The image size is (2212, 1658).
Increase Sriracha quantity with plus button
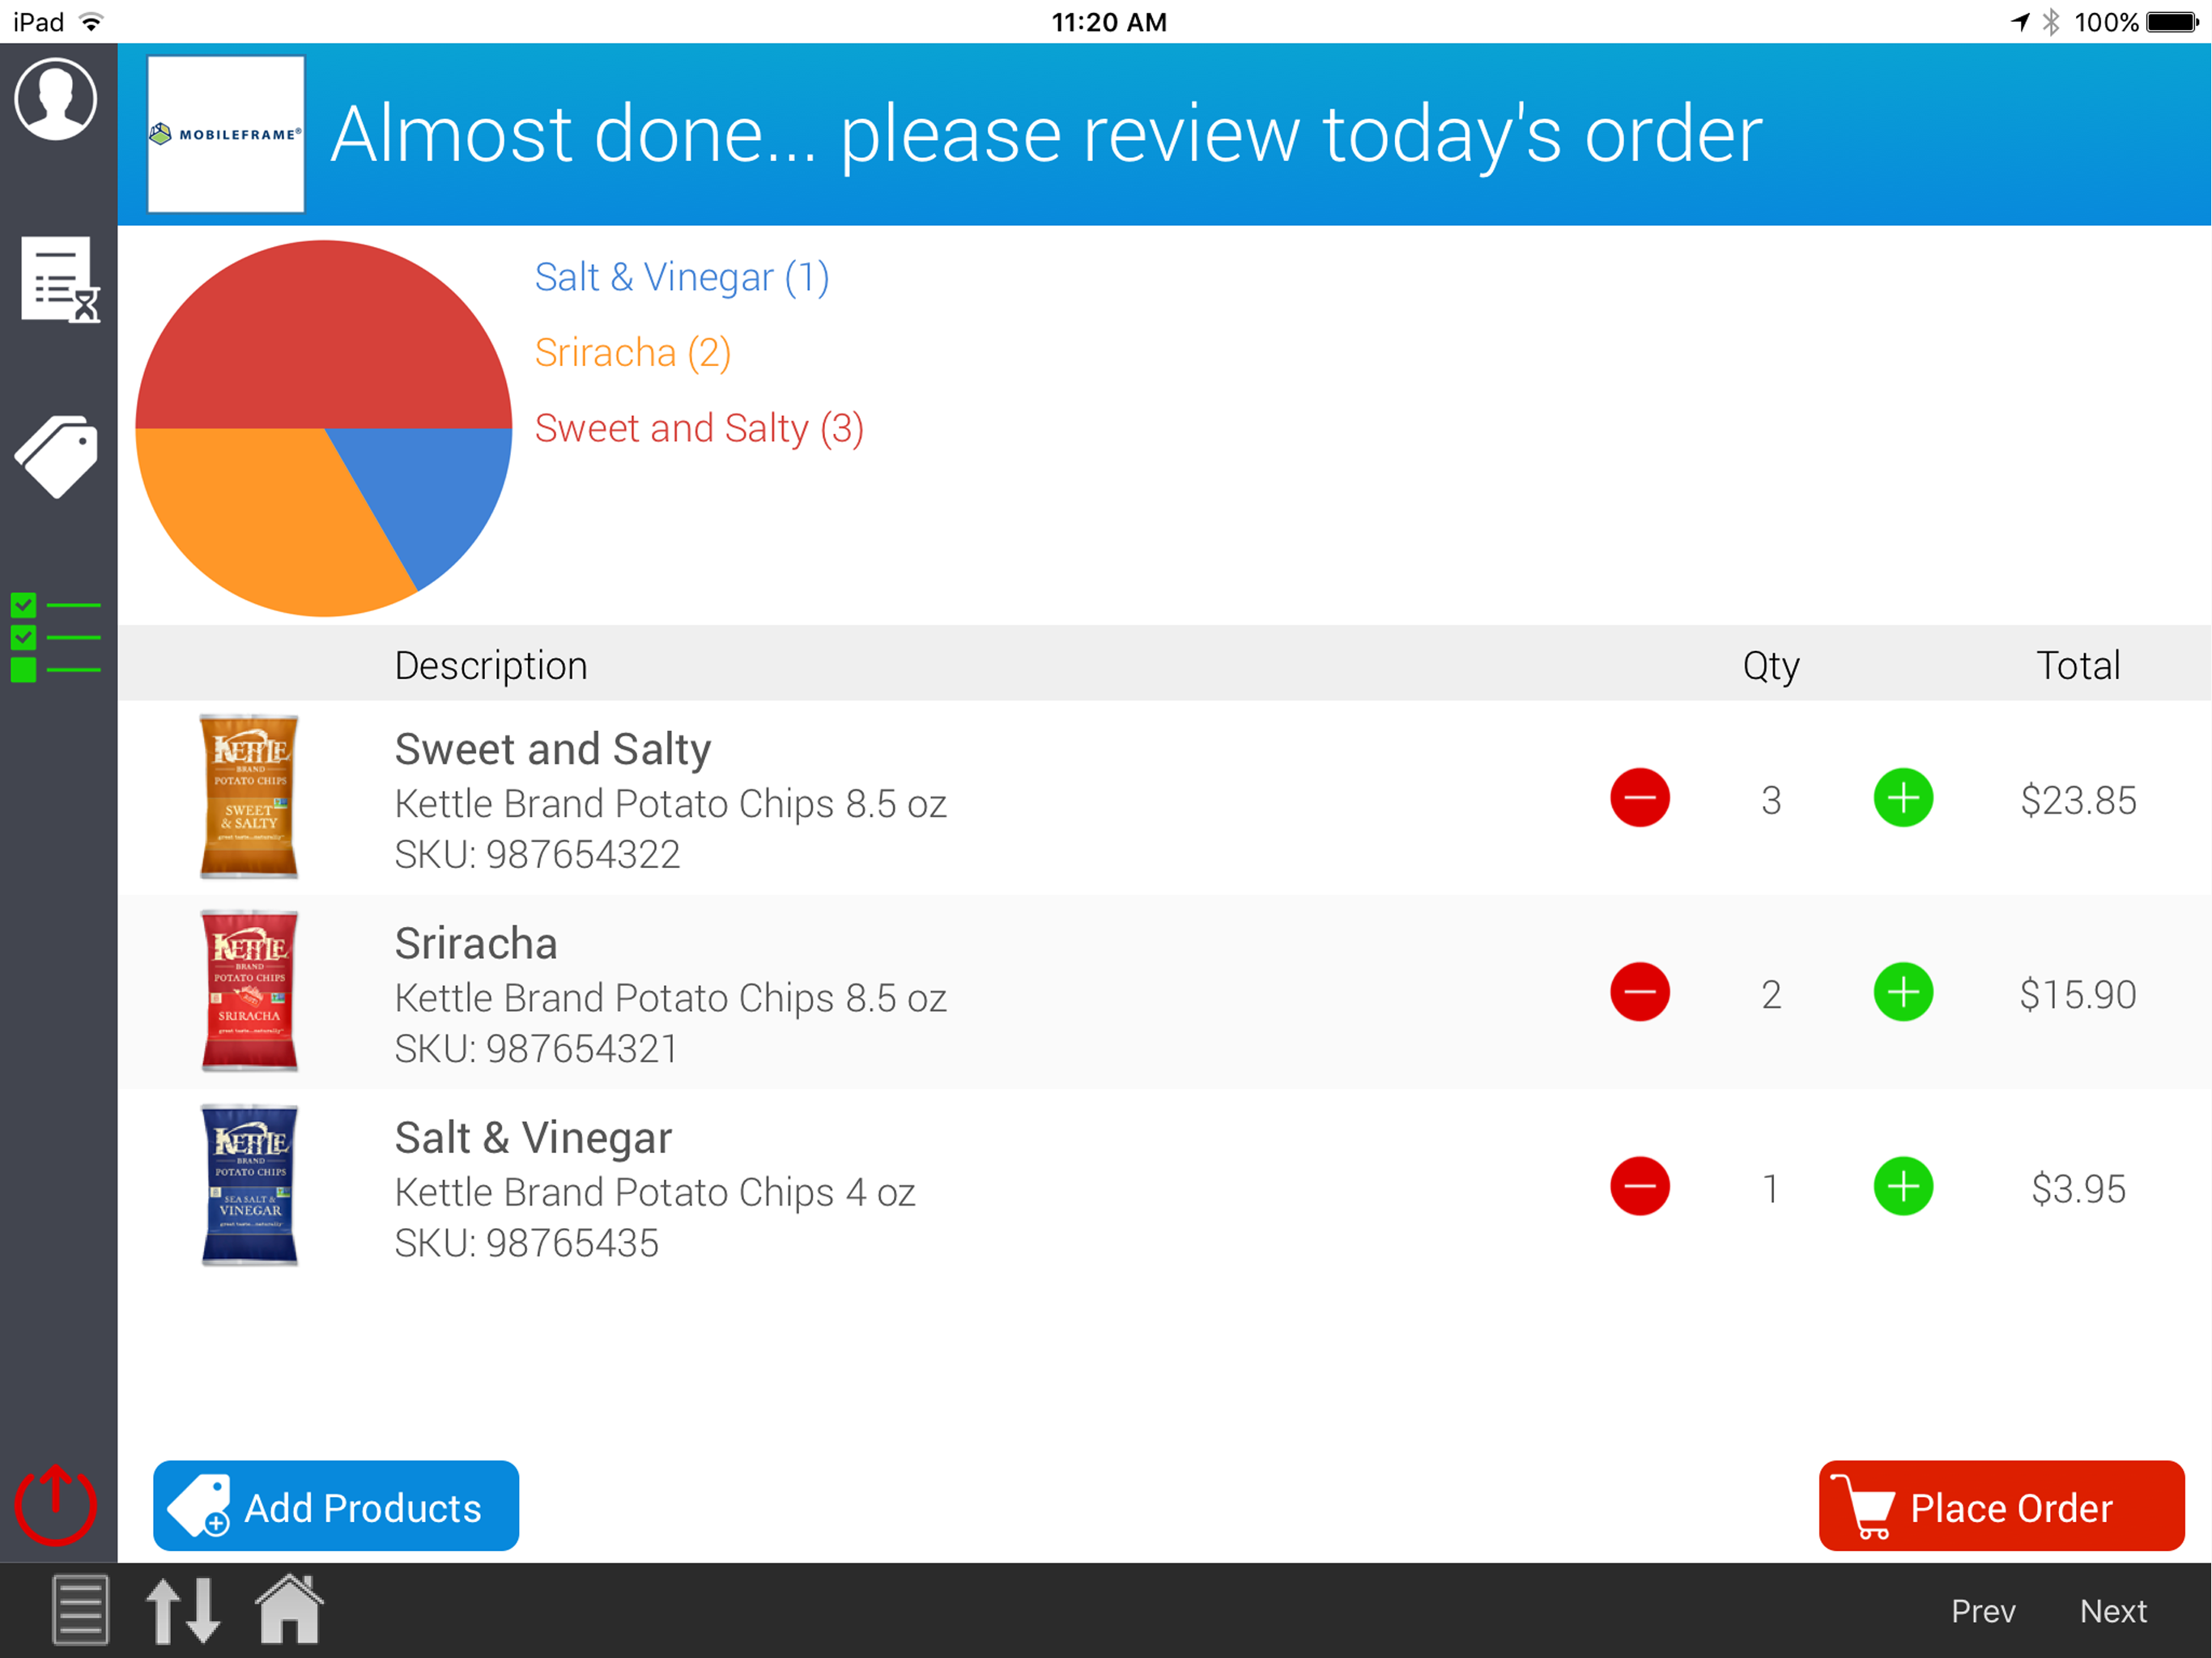pyautogui.click(x=1902, y=992)
